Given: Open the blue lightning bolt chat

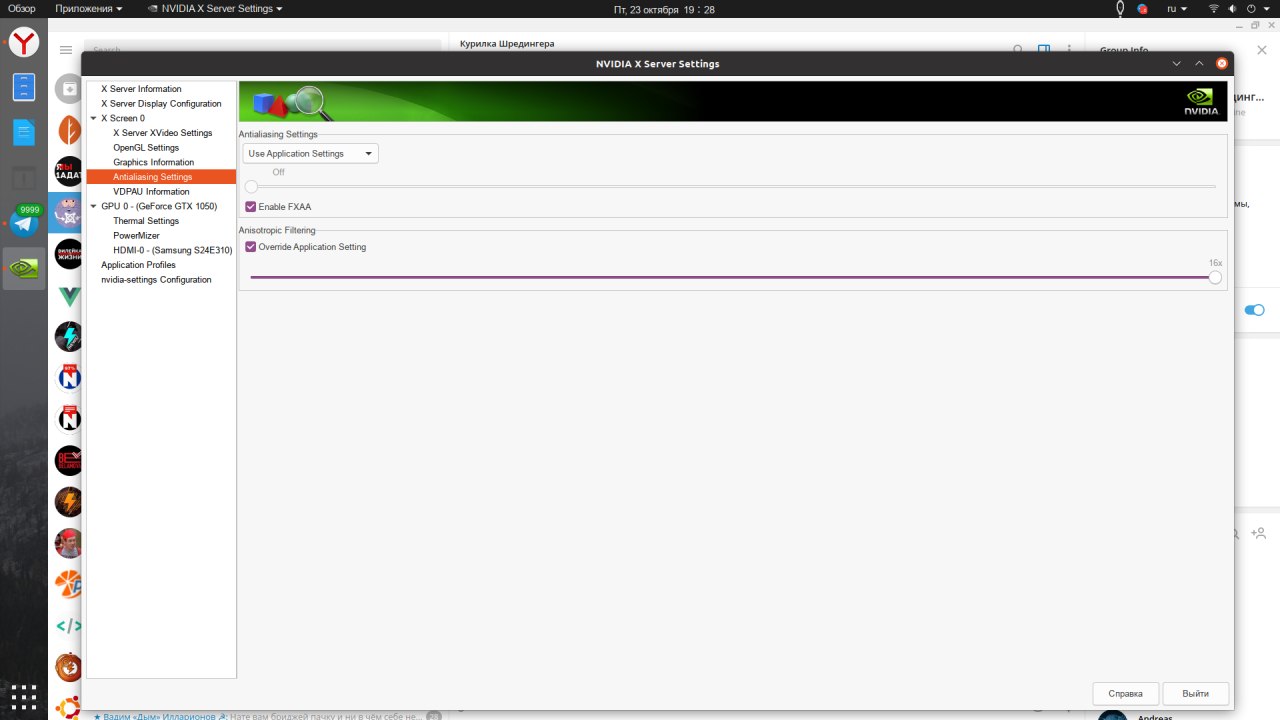Looking at the screenshot, I should point(68,337).
